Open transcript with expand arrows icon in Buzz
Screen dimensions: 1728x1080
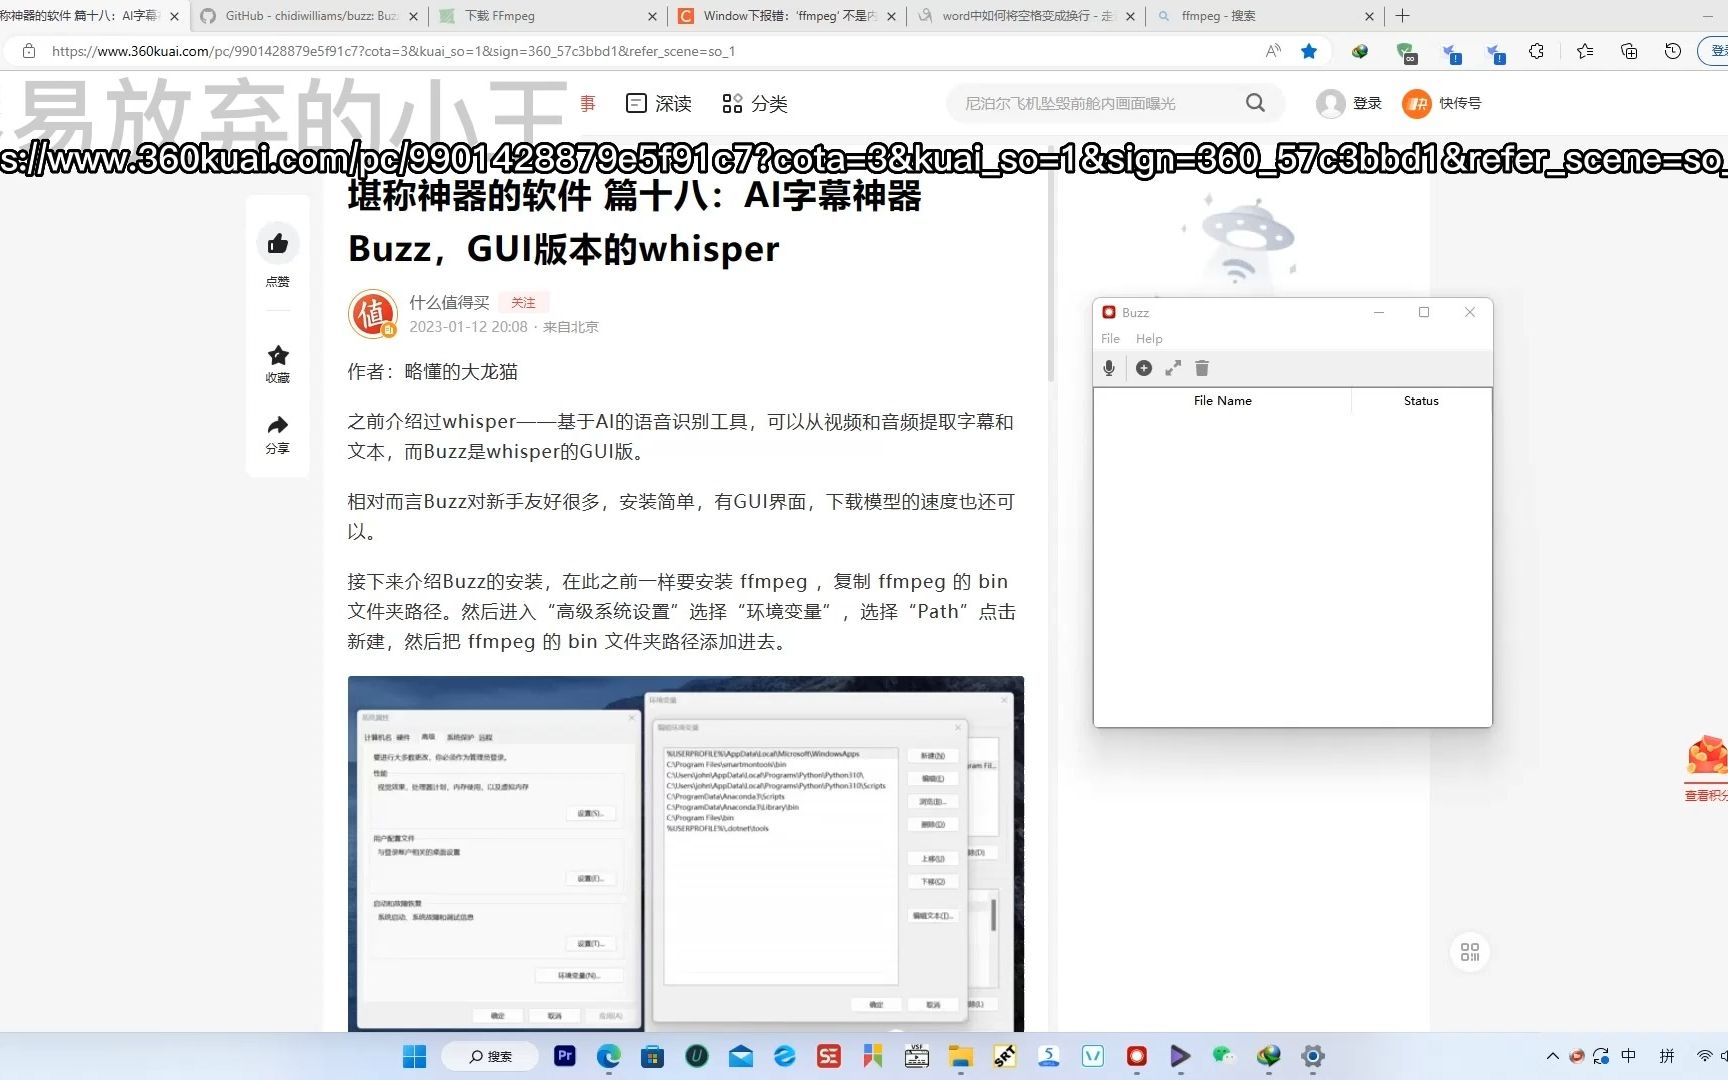coord(1173,368)
